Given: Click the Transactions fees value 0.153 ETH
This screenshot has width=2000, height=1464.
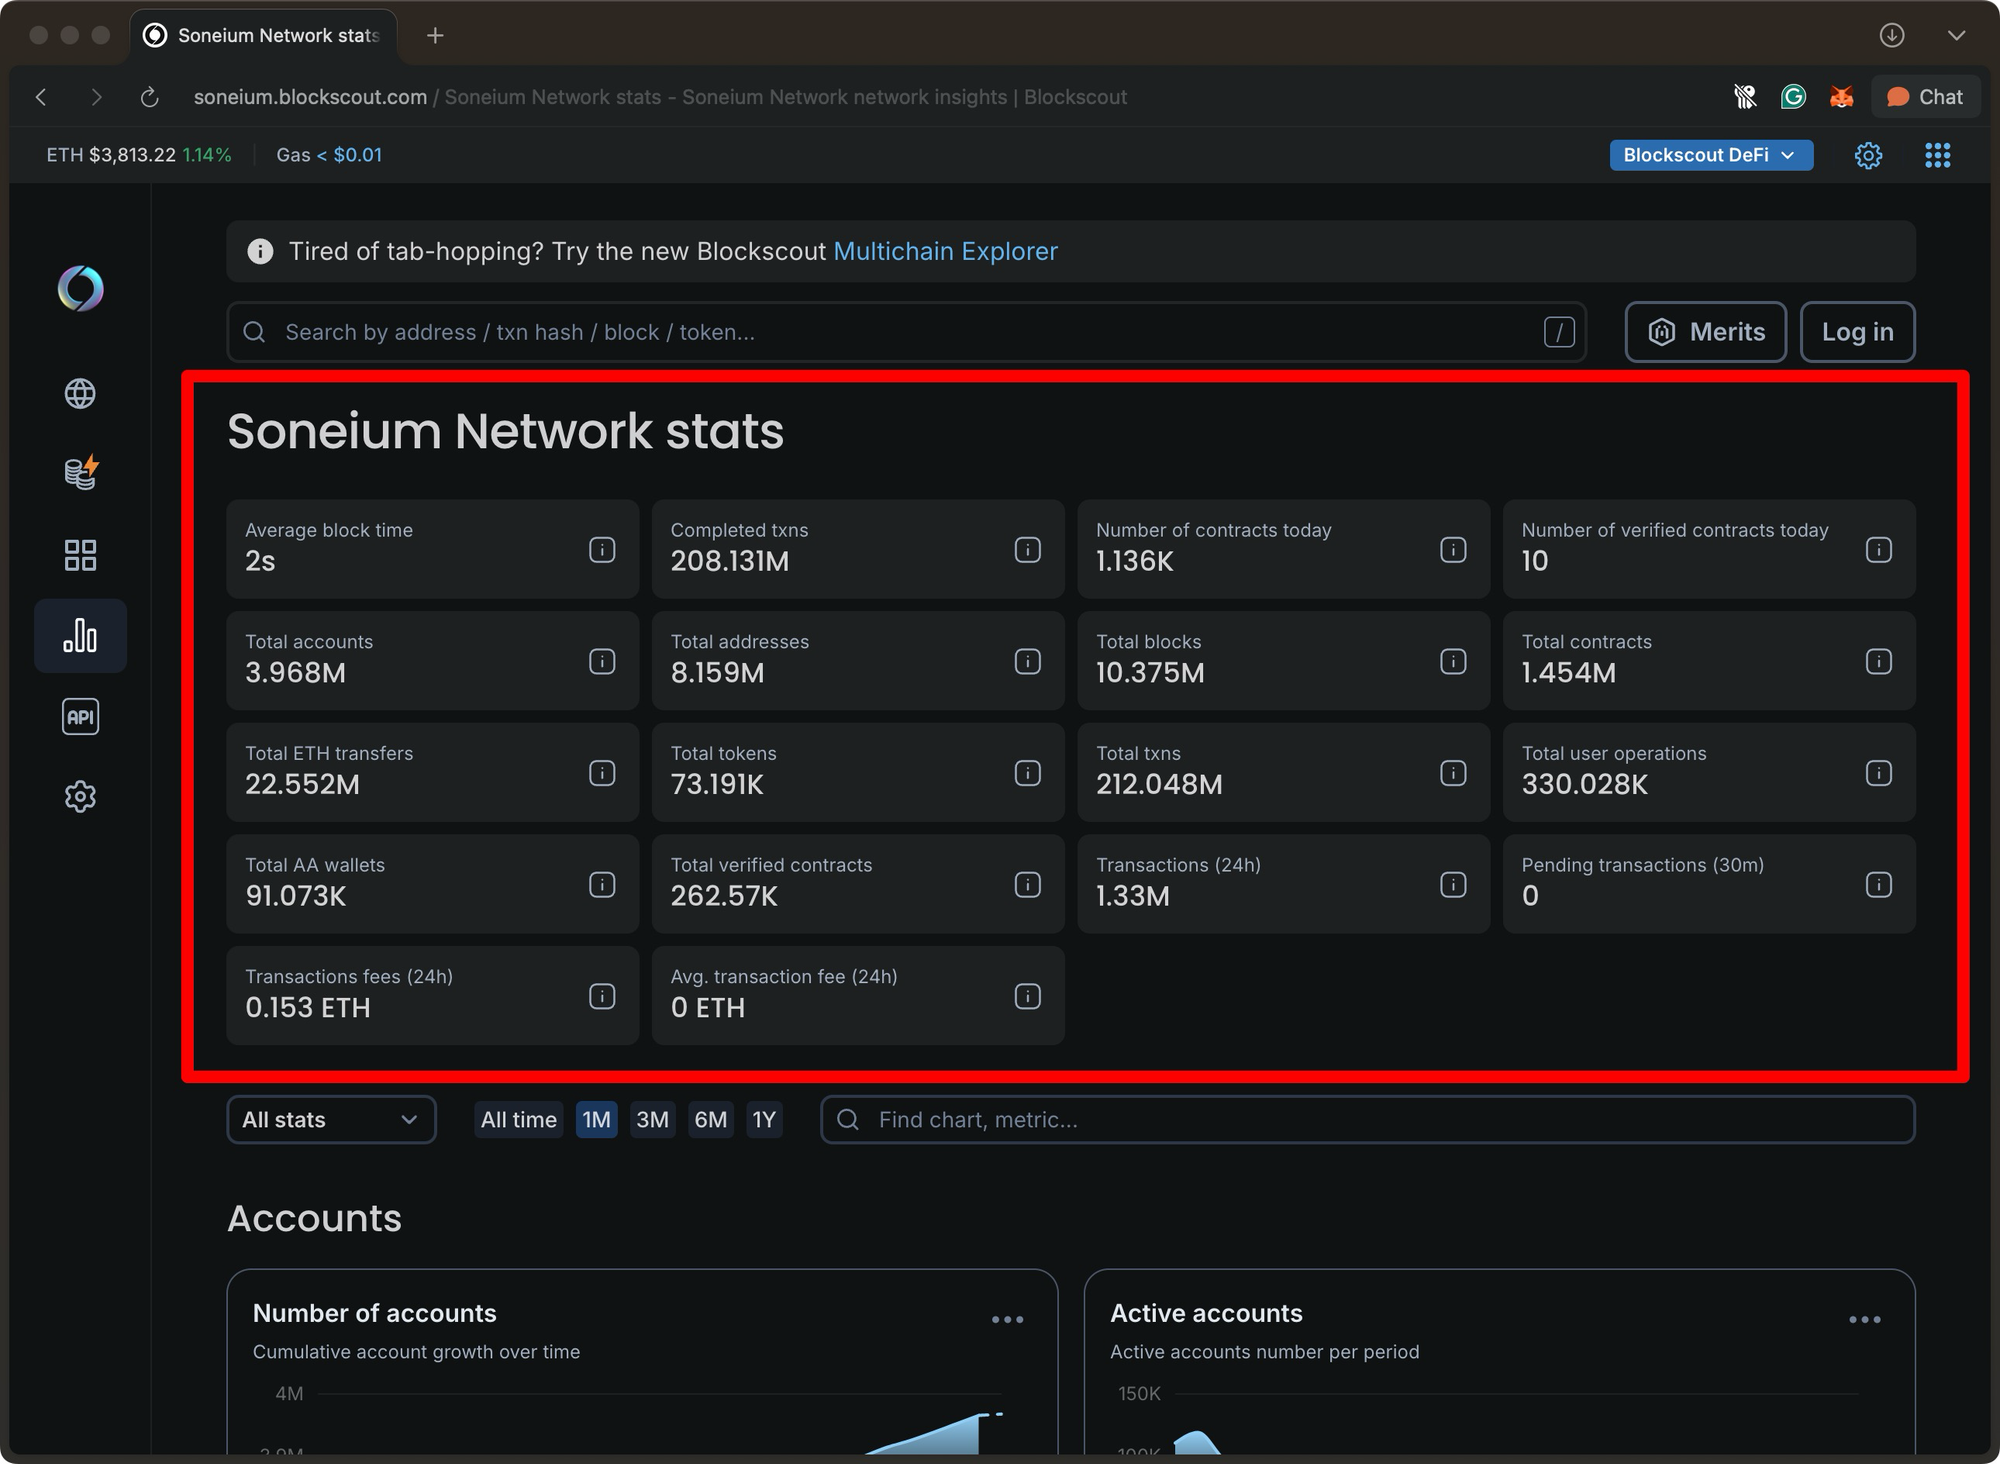Looking at the screenshot, I should tap(308, 1007).
